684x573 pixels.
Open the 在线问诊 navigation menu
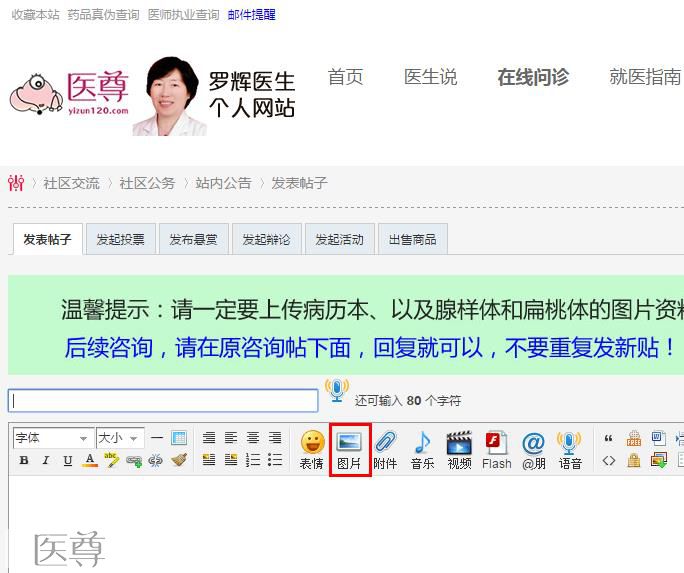pyautogui.click(x=533, y=78)
